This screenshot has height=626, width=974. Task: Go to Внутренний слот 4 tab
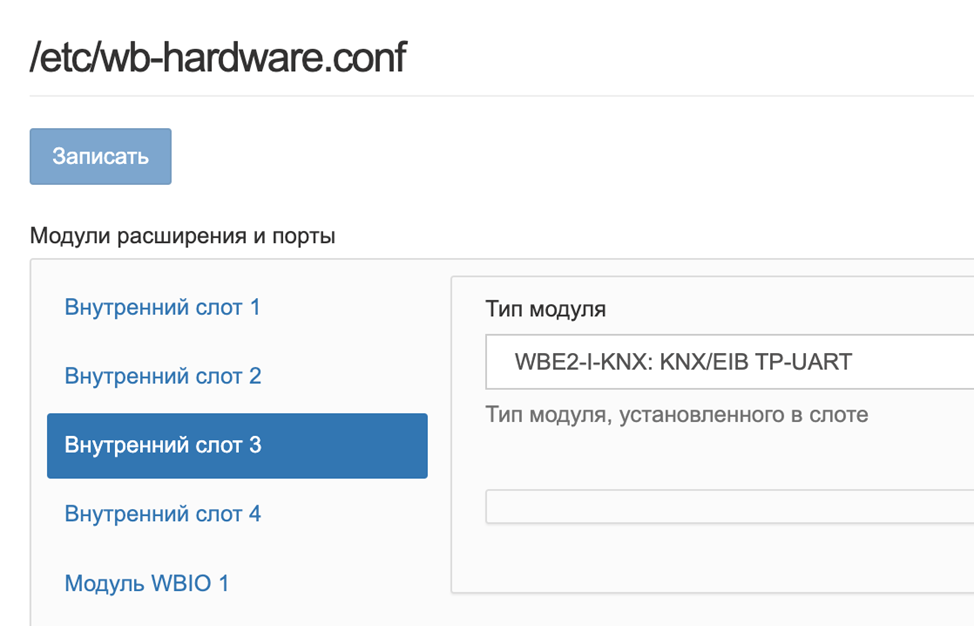coord(163,514)
